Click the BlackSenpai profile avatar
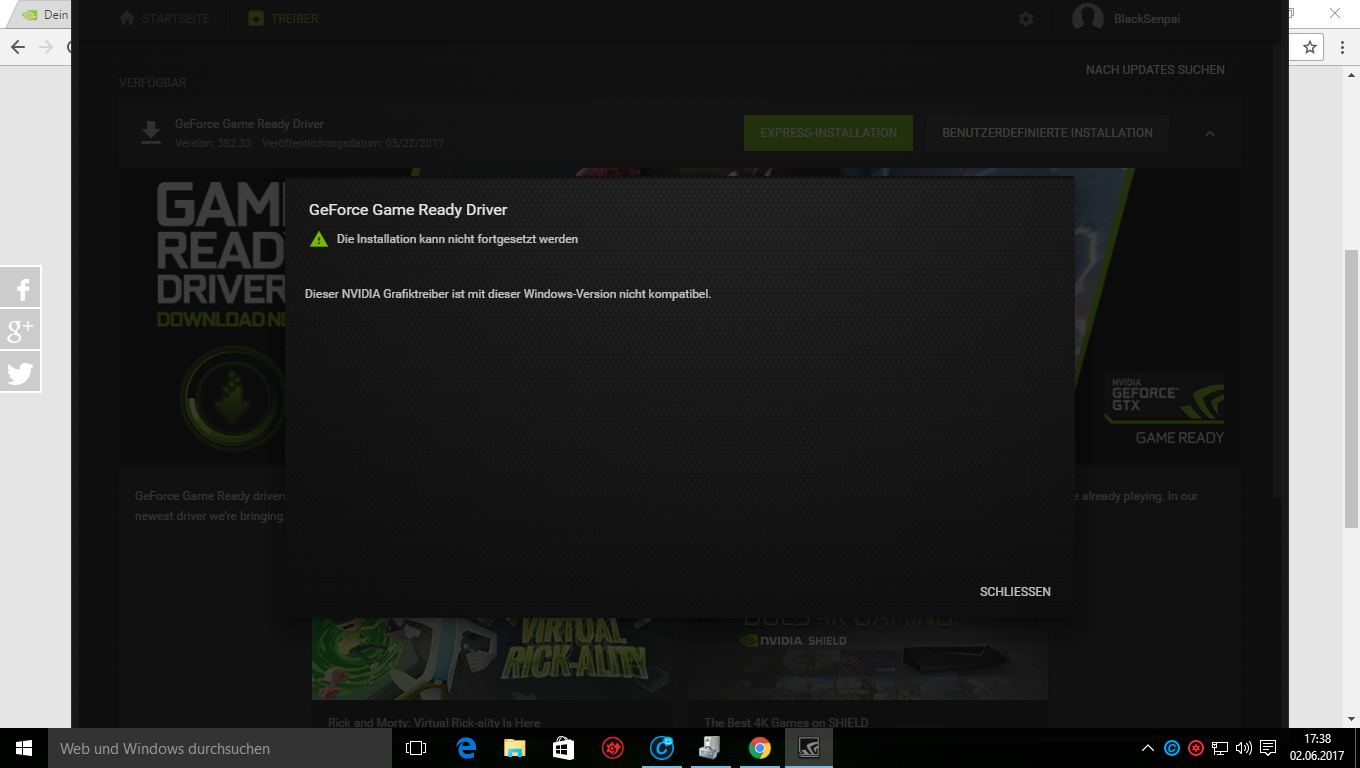Viewport: 1360px width, 768px height. 1088,18
